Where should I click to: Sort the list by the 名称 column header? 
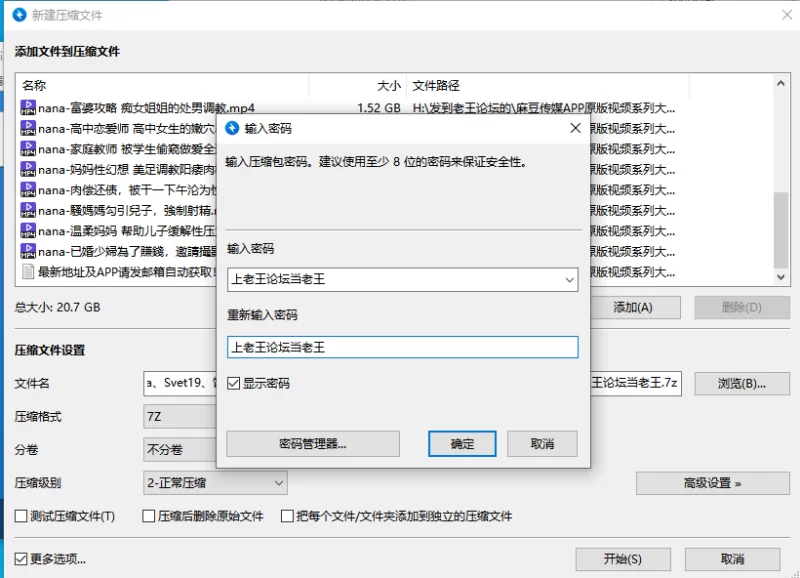162,86
